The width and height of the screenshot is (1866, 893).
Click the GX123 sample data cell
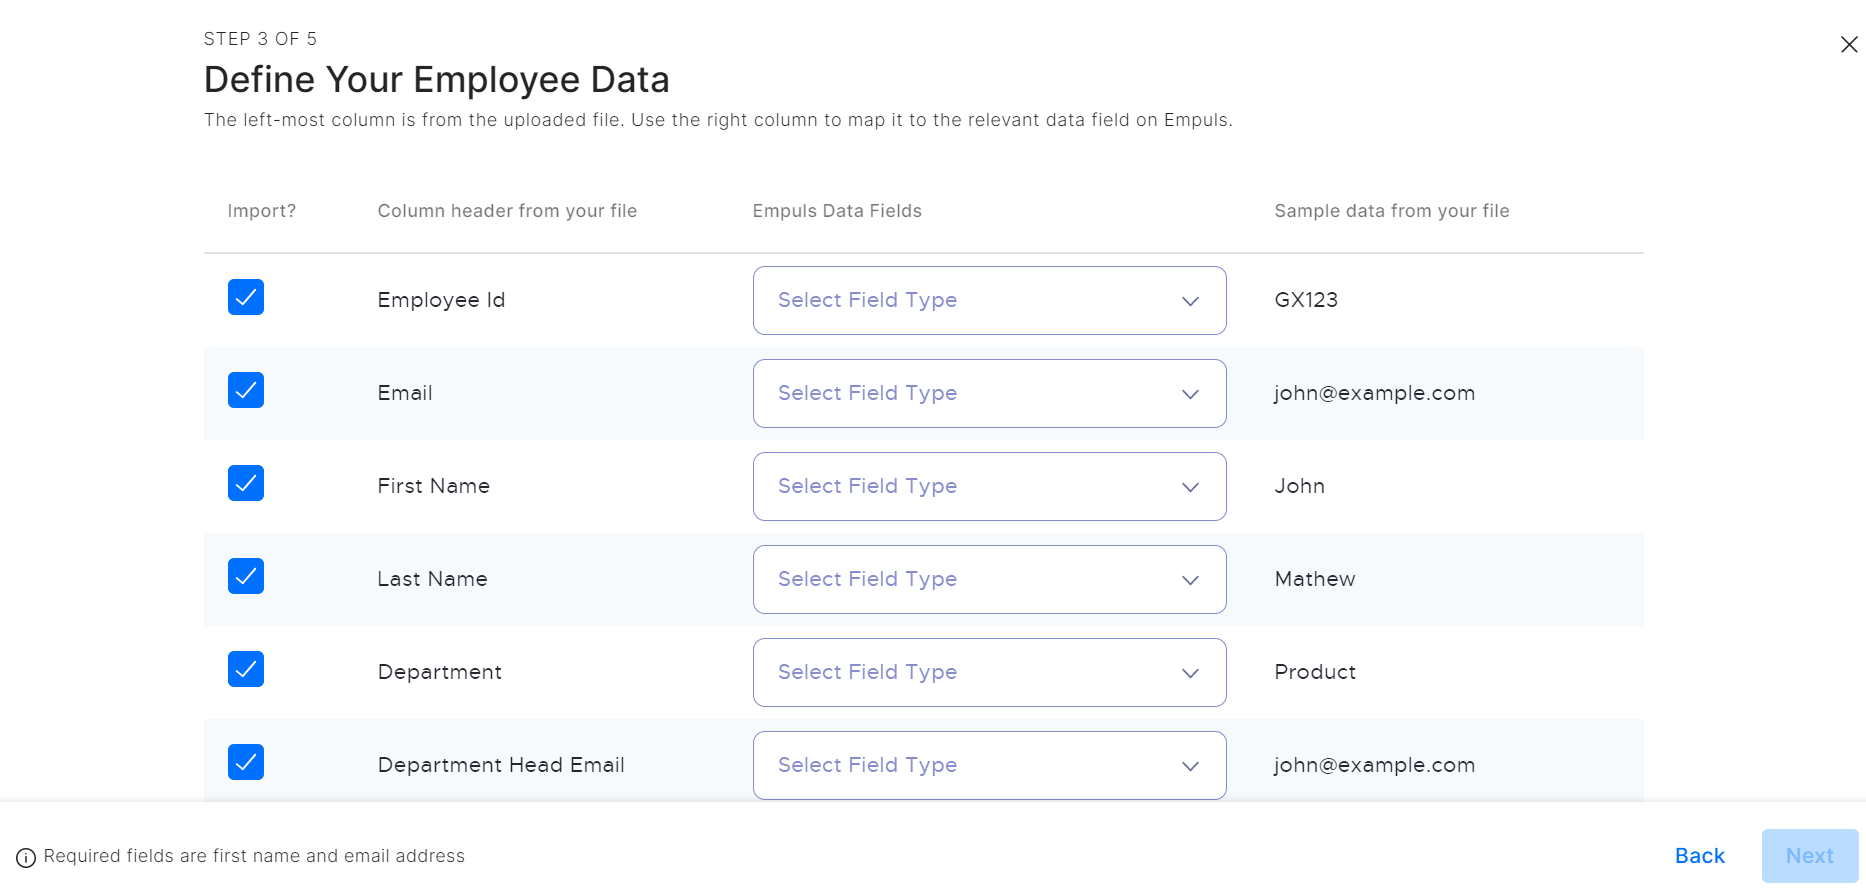pos(1306,300)
